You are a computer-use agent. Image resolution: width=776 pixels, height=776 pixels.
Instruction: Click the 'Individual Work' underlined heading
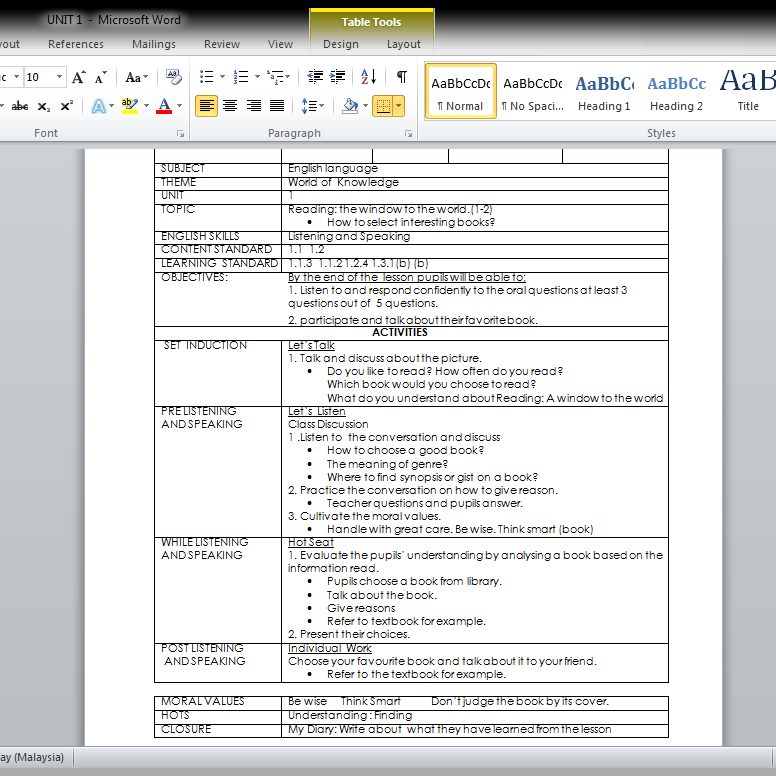pos(330,648)
